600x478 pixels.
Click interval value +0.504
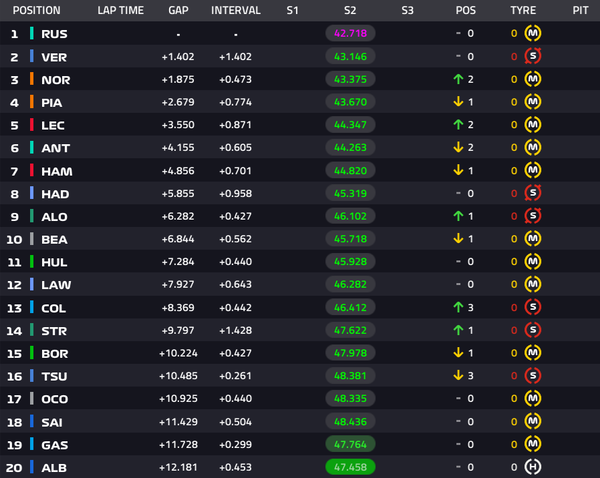click(x=235, y=422)
